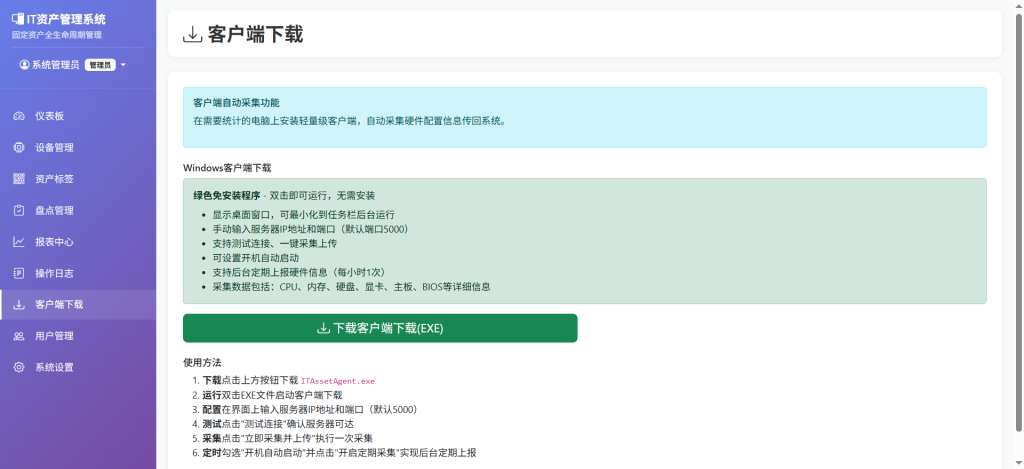
Task: Click the ITAssetAgent.exe filename text
Action: click(338, 380)
